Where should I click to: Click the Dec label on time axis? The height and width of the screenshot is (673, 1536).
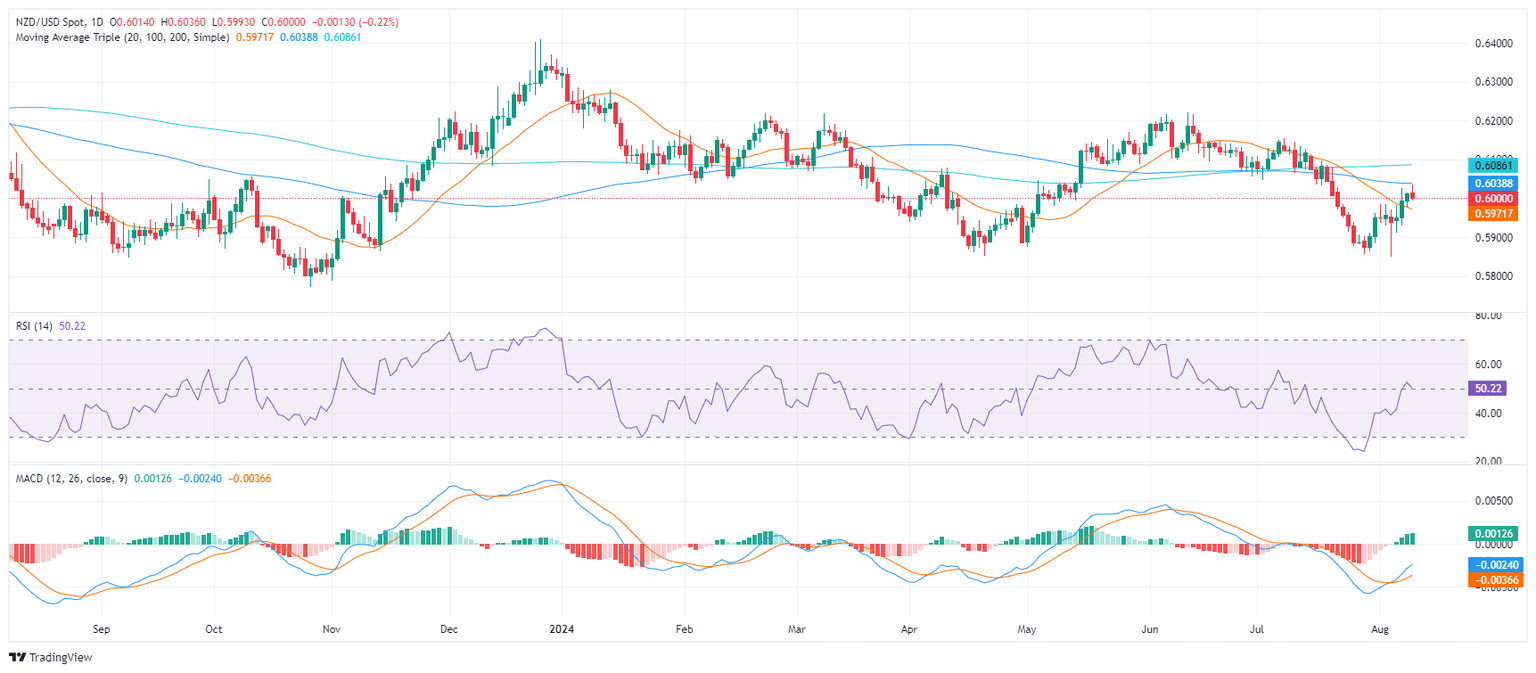[x=448, y=631]
